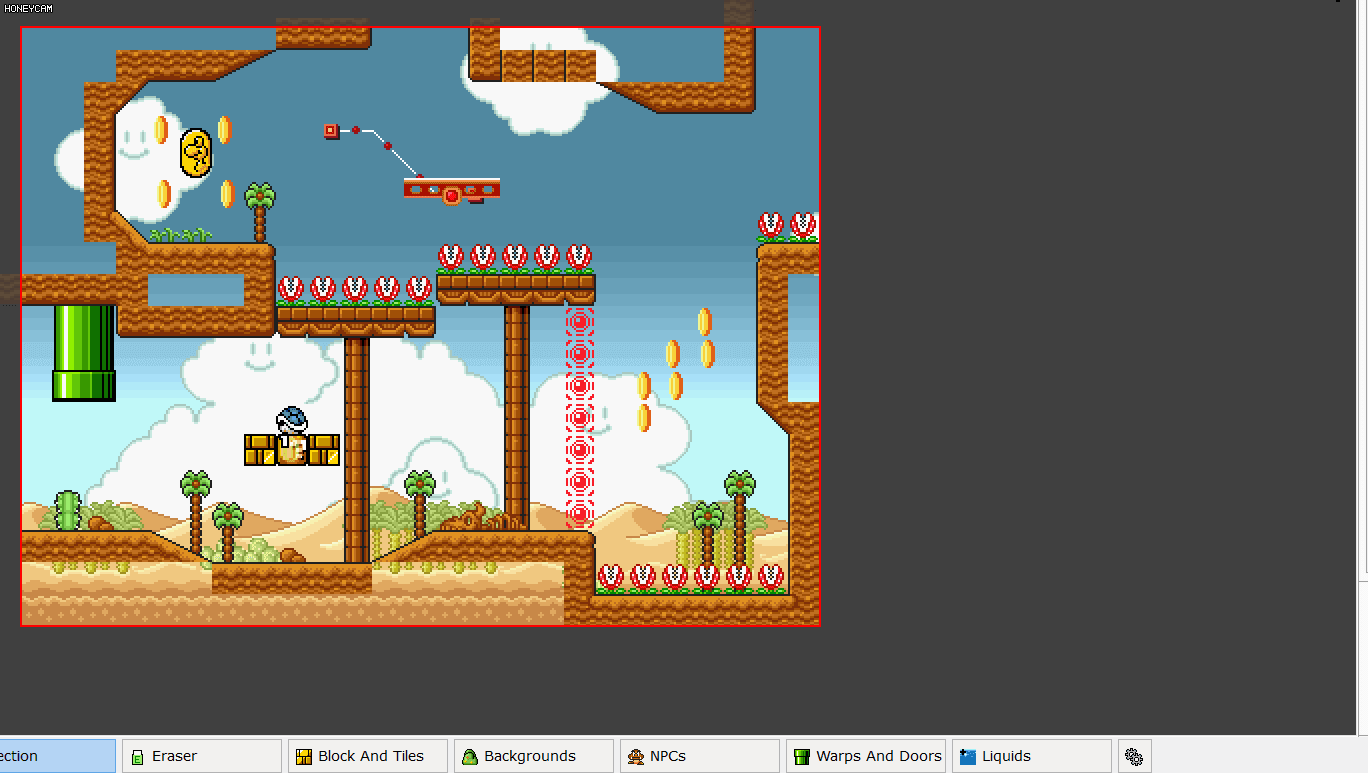
Task: Select the palm tree on the upper ledge
Action: (260, 212)
